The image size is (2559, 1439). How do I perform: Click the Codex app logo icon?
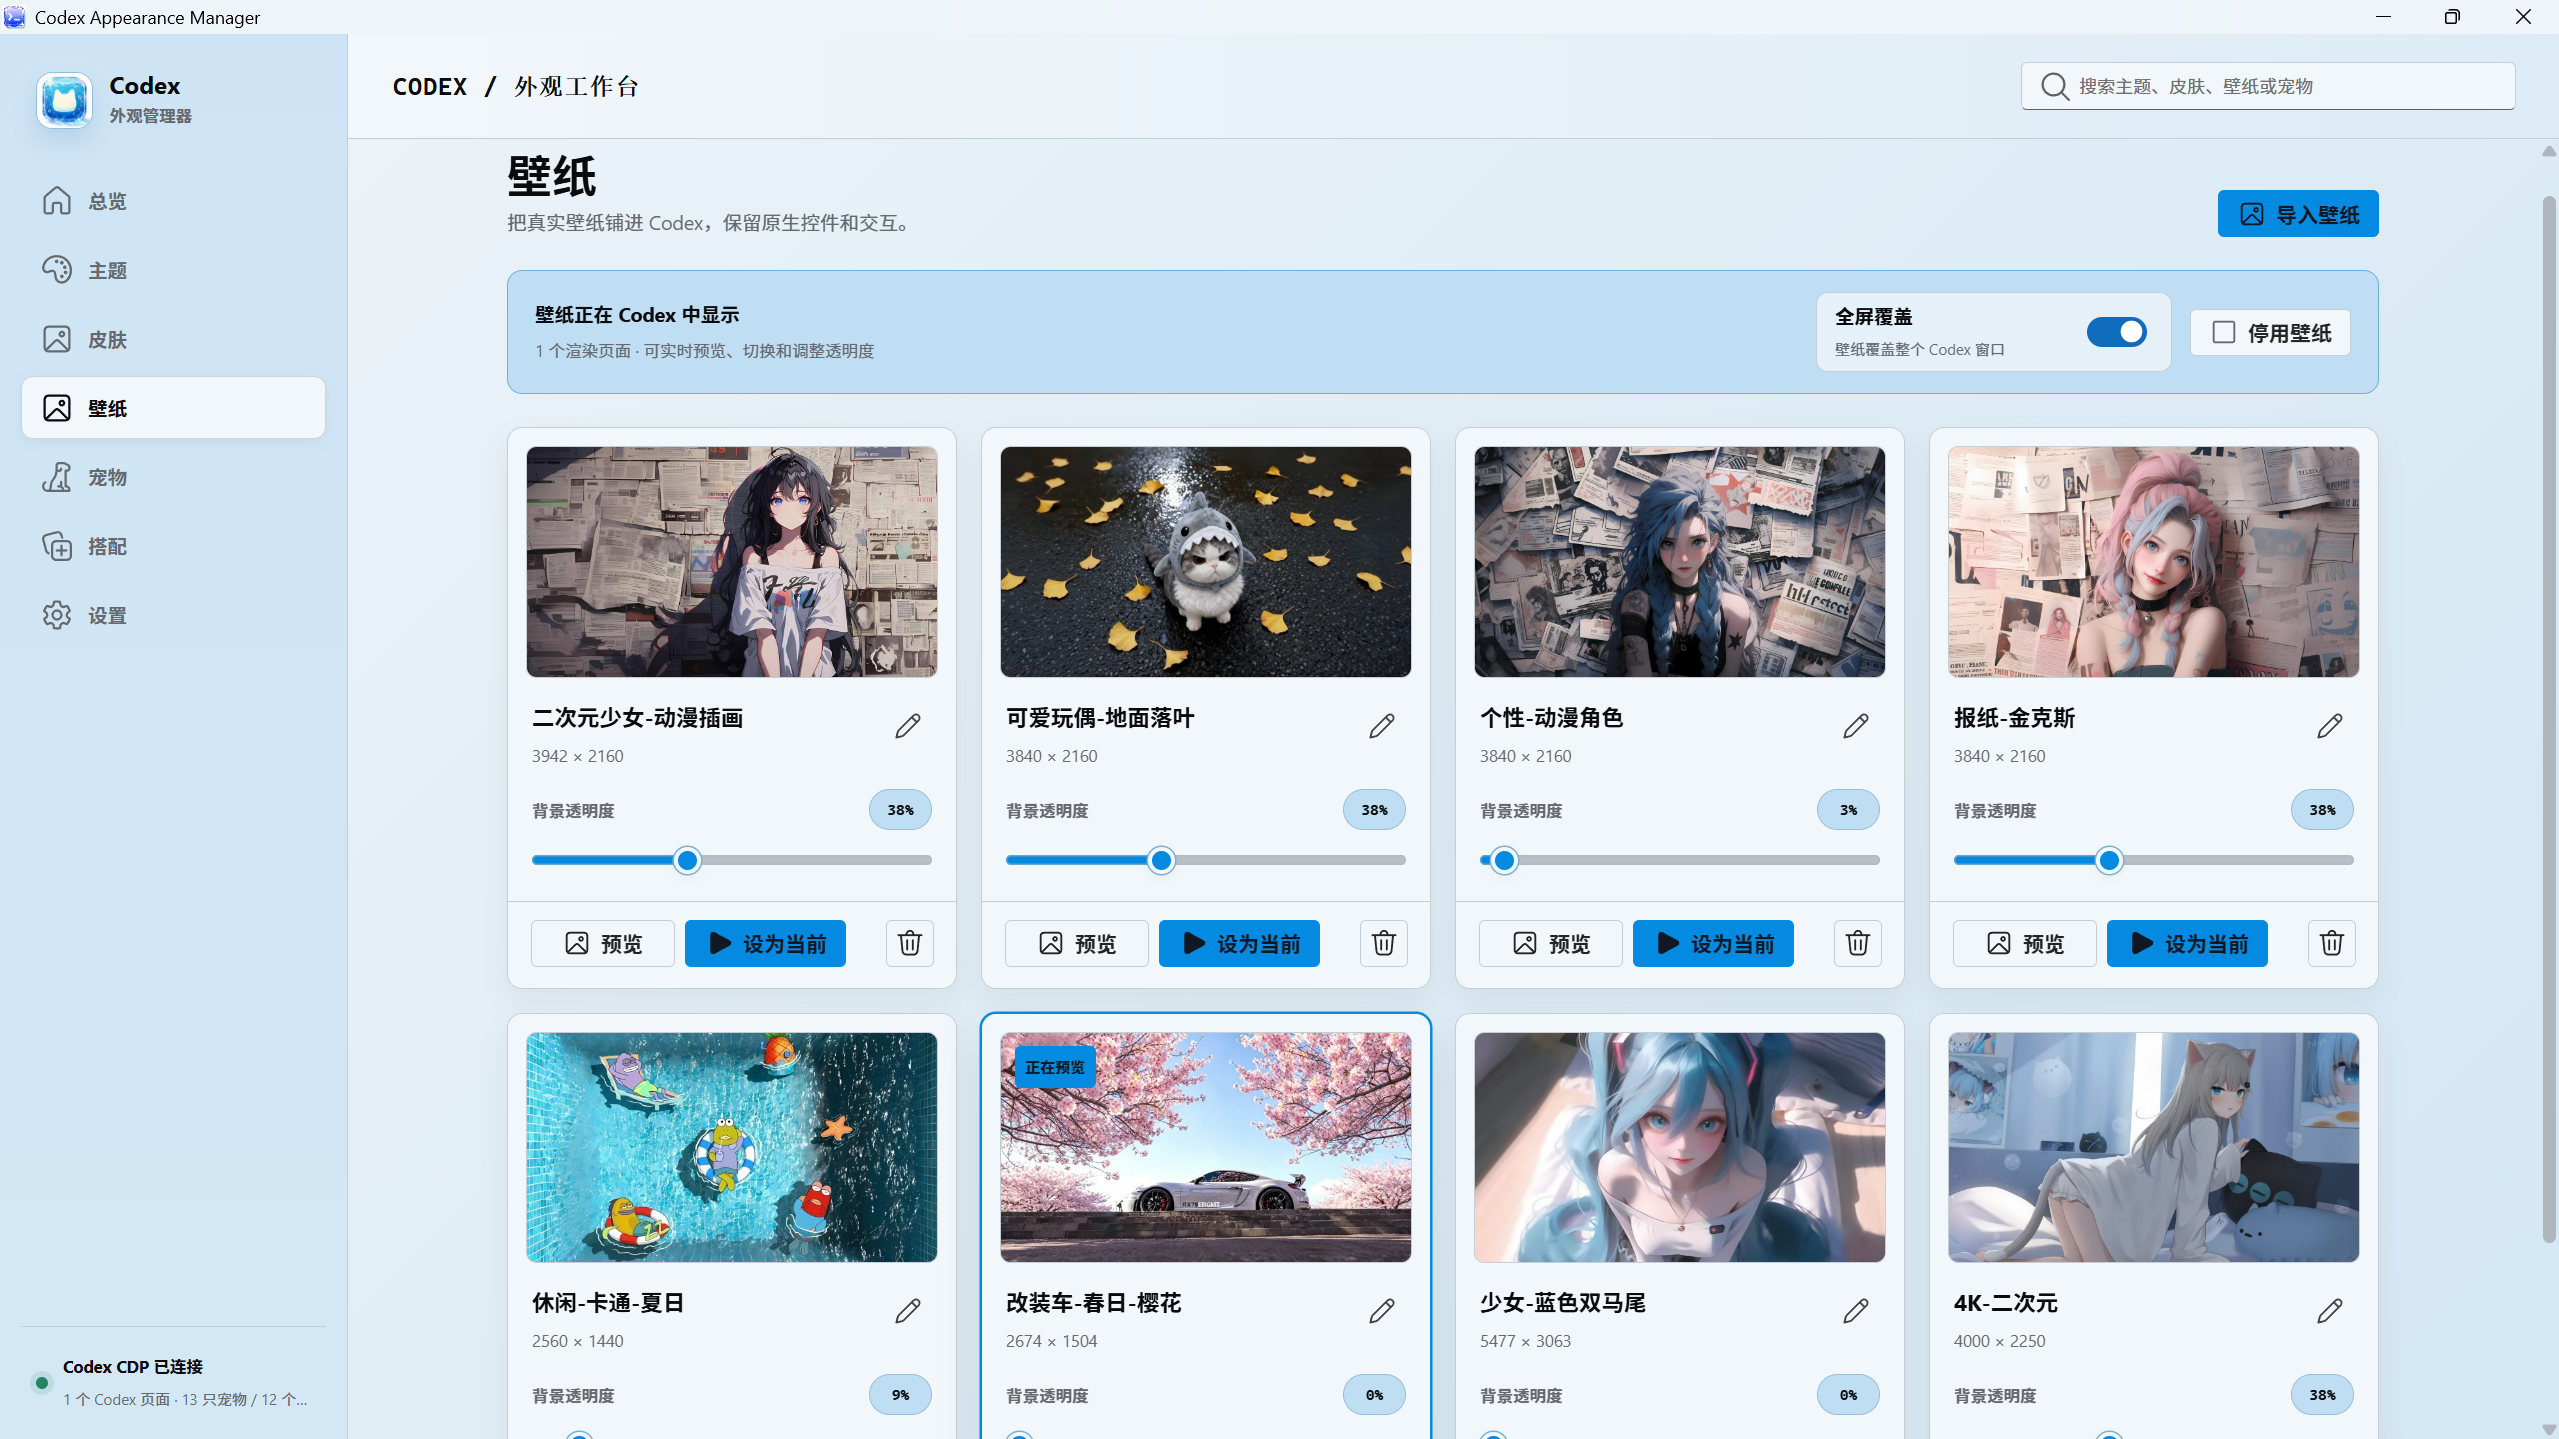[x=65, y=100]
